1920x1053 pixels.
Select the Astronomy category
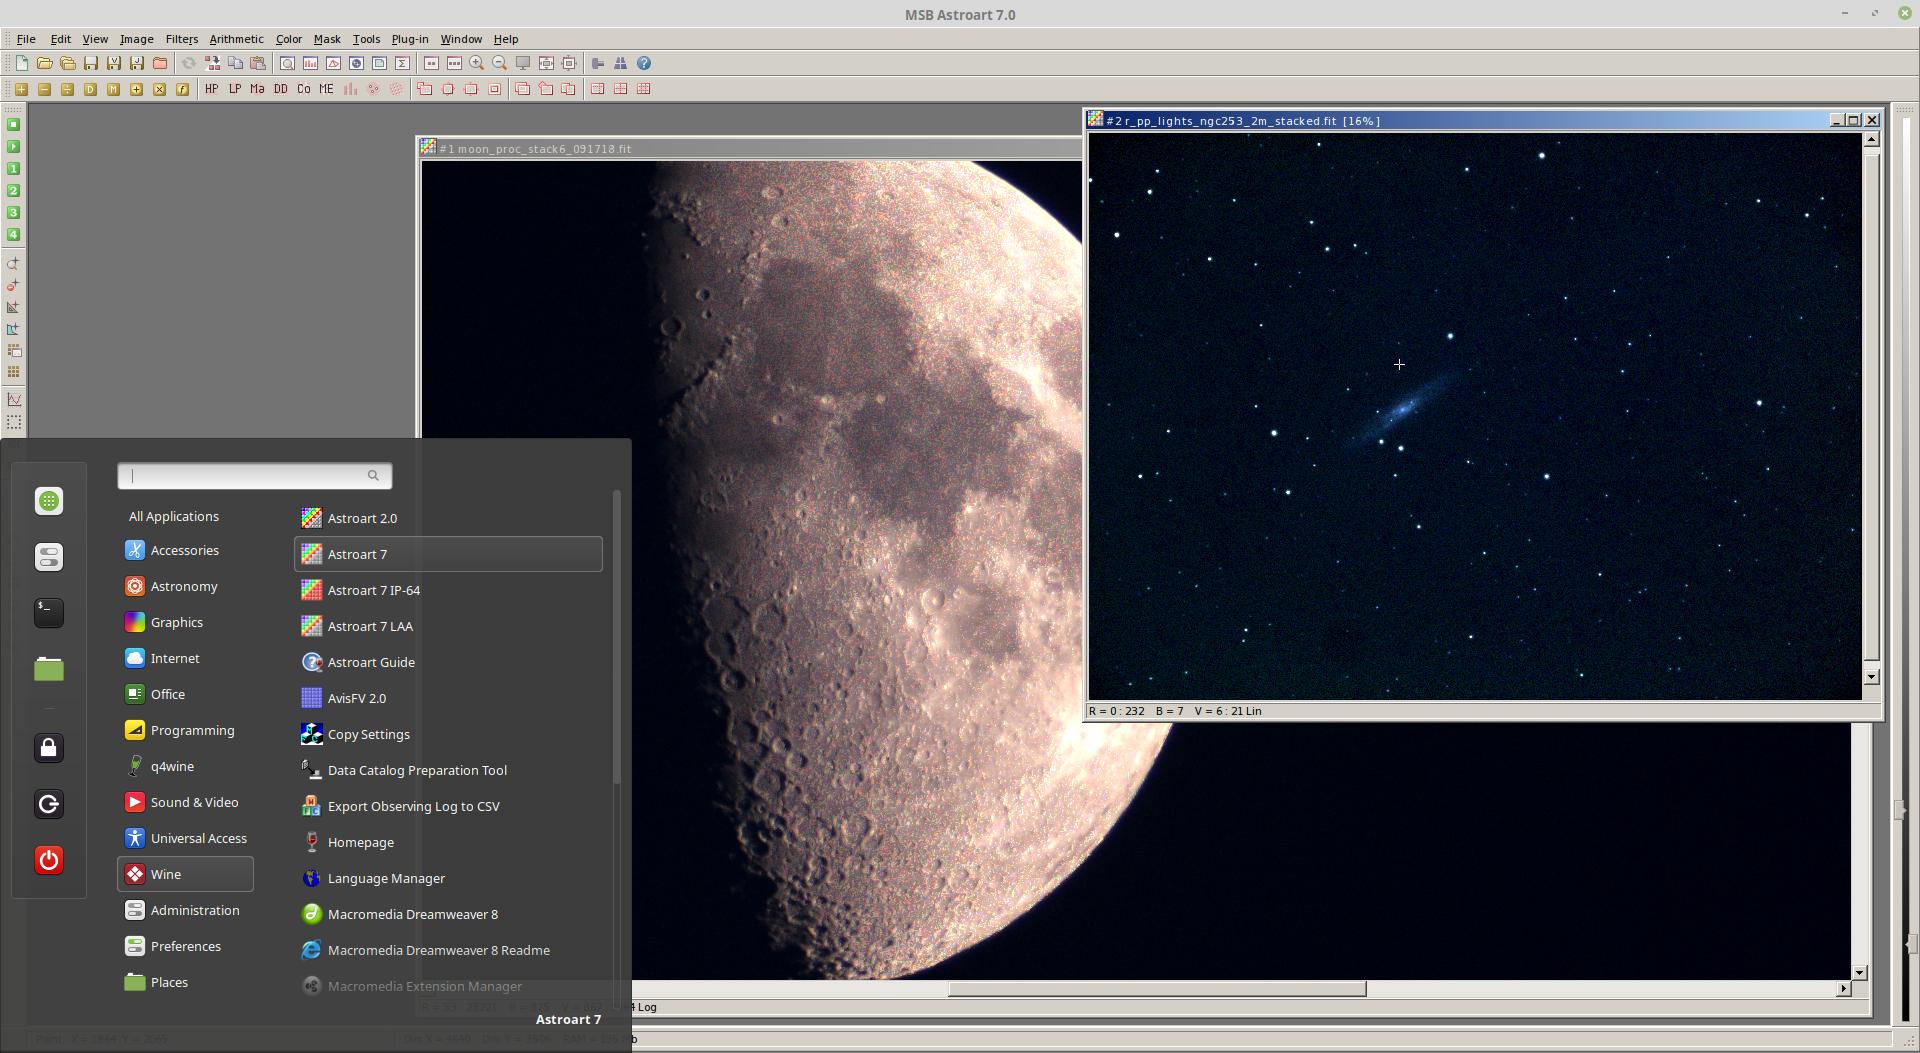pyautogui.click(x=185, y=586)
